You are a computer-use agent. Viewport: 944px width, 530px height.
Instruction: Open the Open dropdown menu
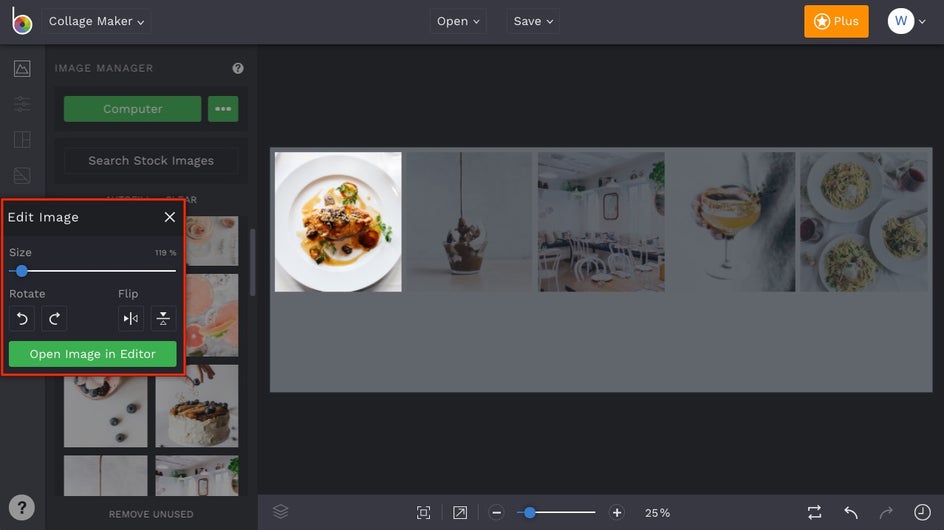(x=458, y=21)
